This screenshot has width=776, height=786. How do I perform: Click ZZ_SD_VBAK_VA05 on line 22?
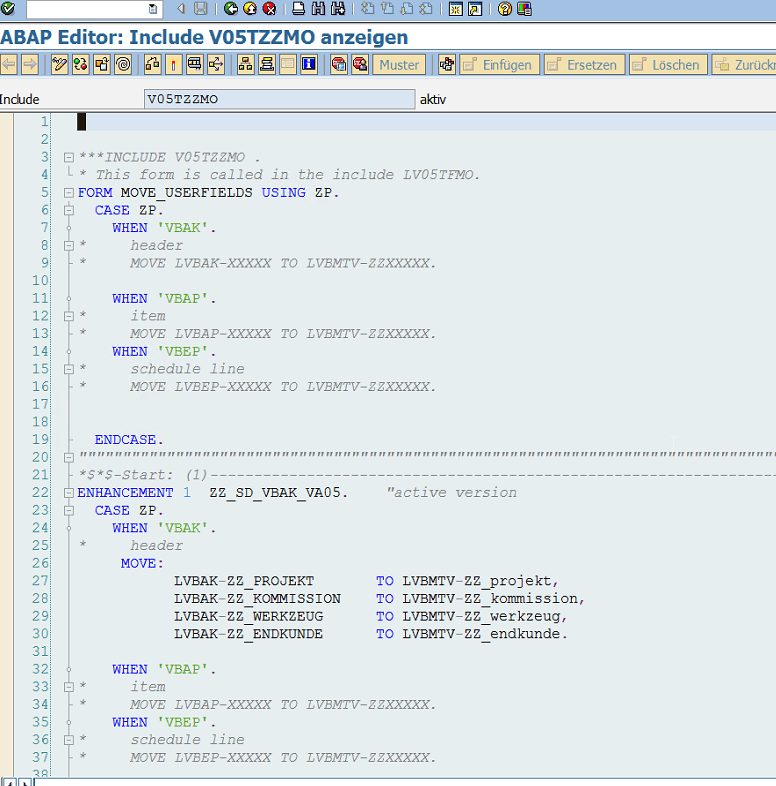(275, 493)
